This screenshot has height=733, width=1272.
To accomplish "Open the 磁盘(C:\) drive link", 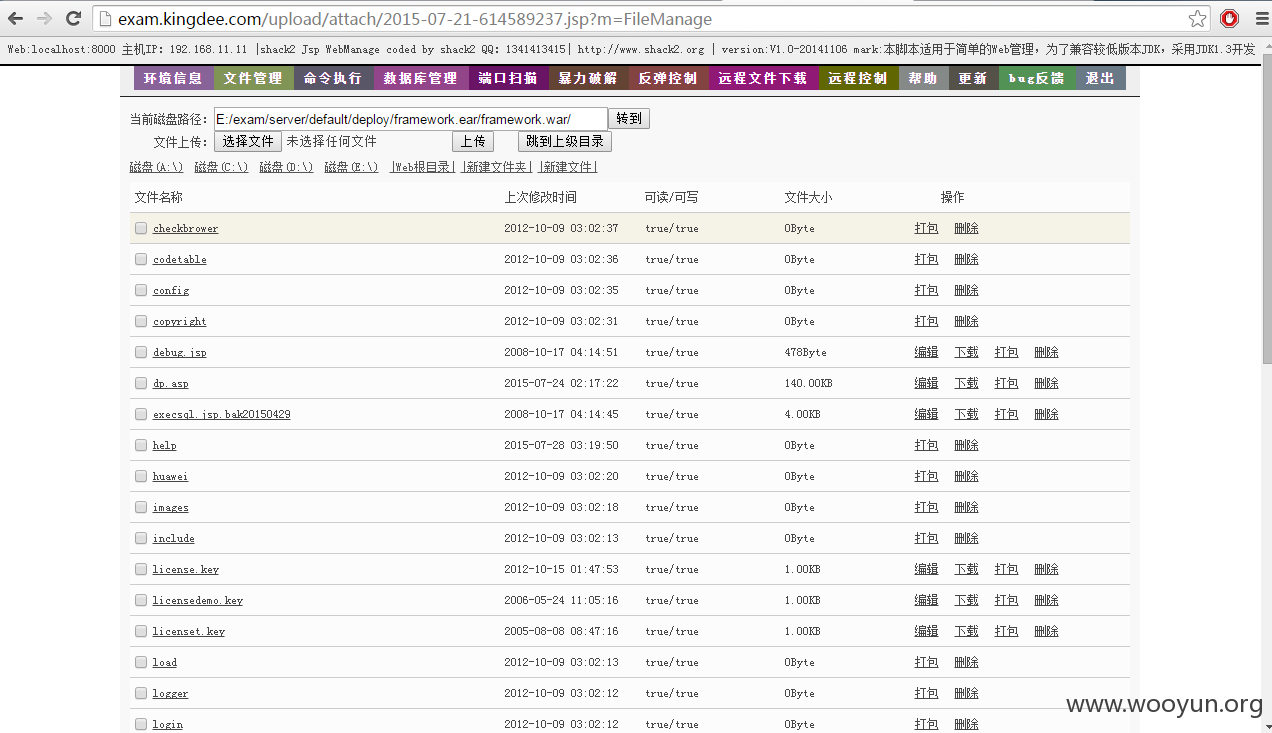I will [x=221, y=167].
